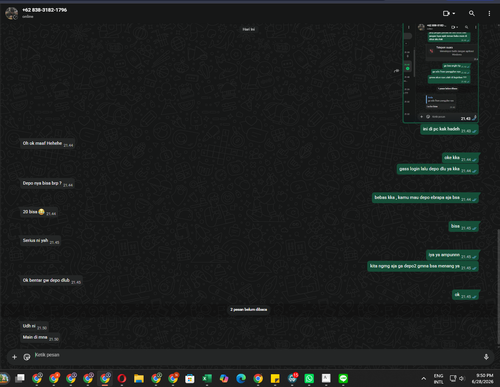The image size is (500, 387).
Task: Expand the call options arrow beside video icon
Action: (x=454, y=14)
